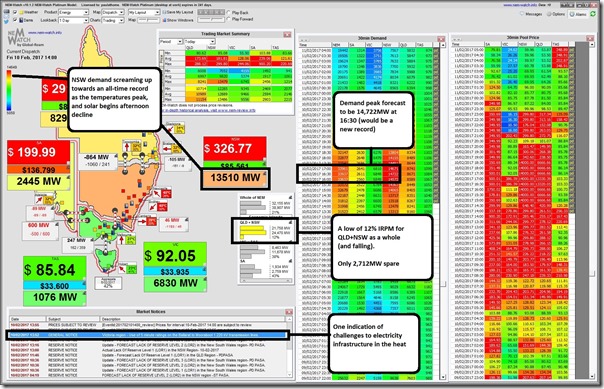Viewport: 604px width, 389px height.
Task: Click the Save My Layout icon
Action: (x=178, y=12)
